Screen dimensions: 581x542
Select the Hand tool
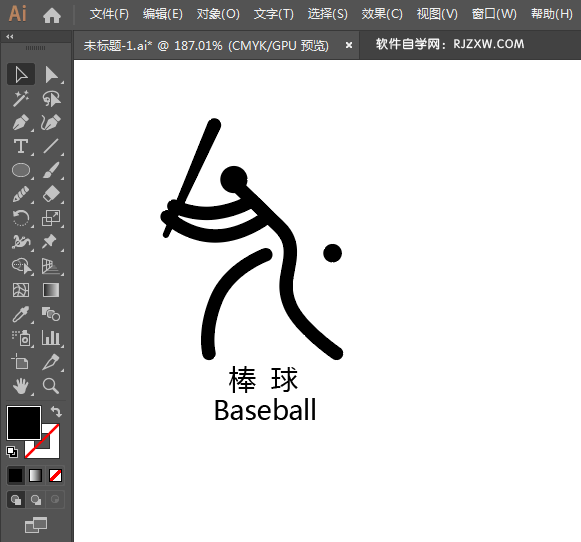point(21,386)
